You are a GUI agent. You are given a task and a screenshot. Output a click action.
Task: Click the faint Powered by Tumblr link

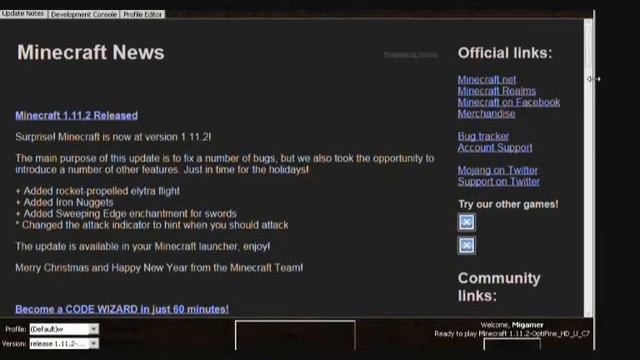click(411, 54)
